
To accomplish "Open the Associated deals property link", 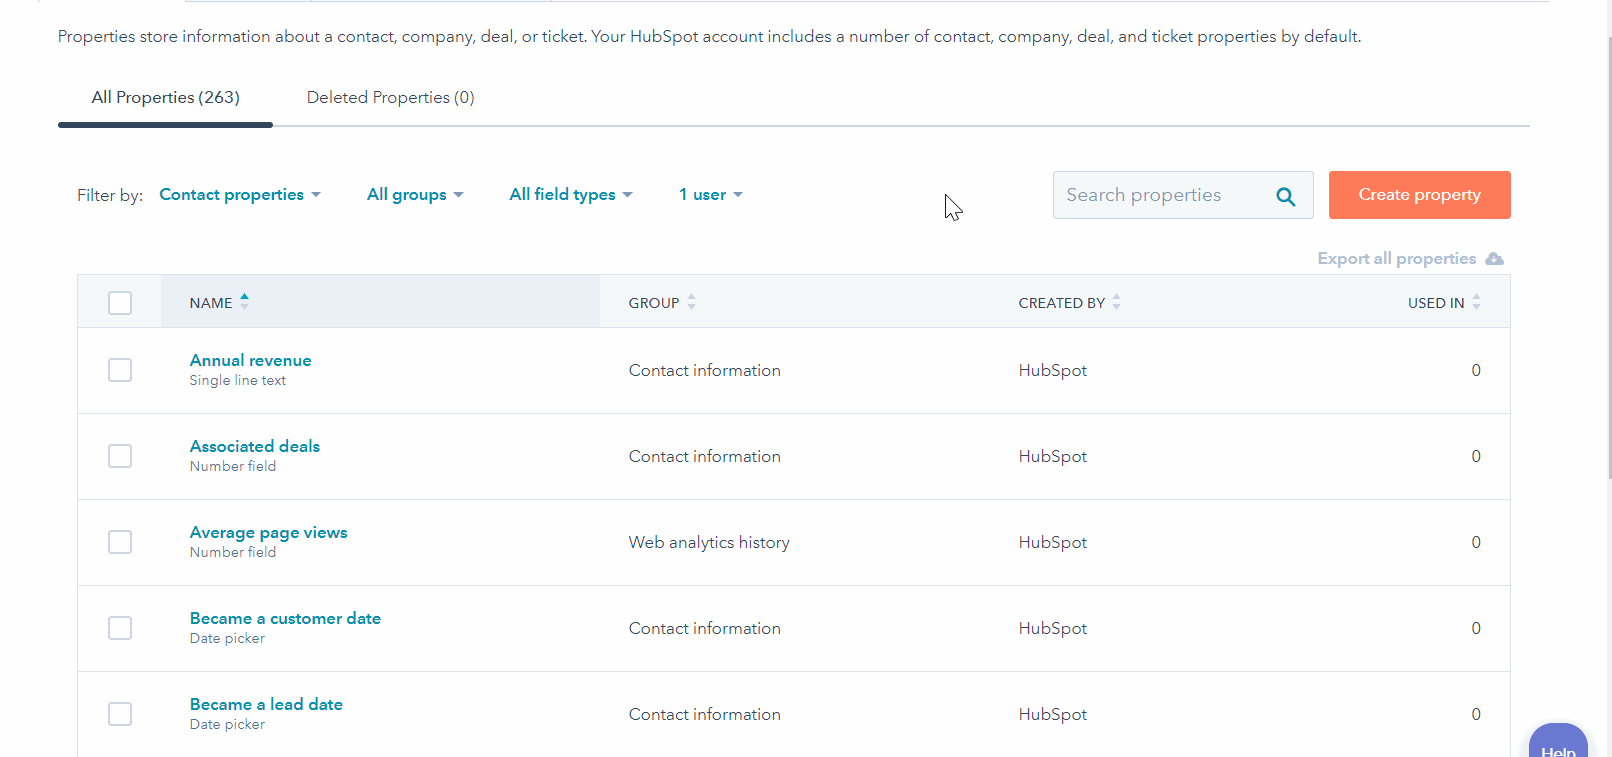I will click(x=255, y=447).
